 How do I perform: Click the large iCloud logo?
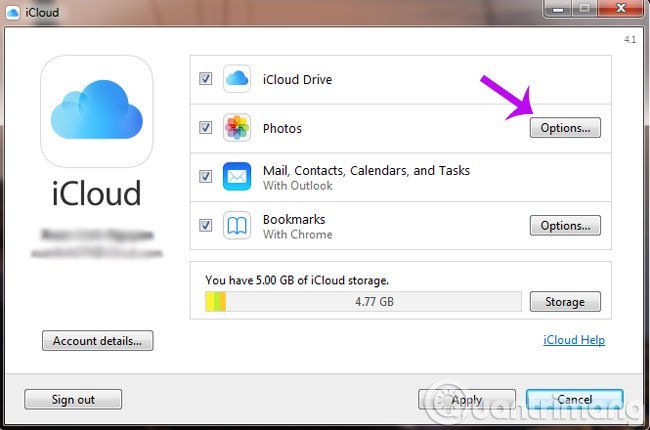pos(96,111)
